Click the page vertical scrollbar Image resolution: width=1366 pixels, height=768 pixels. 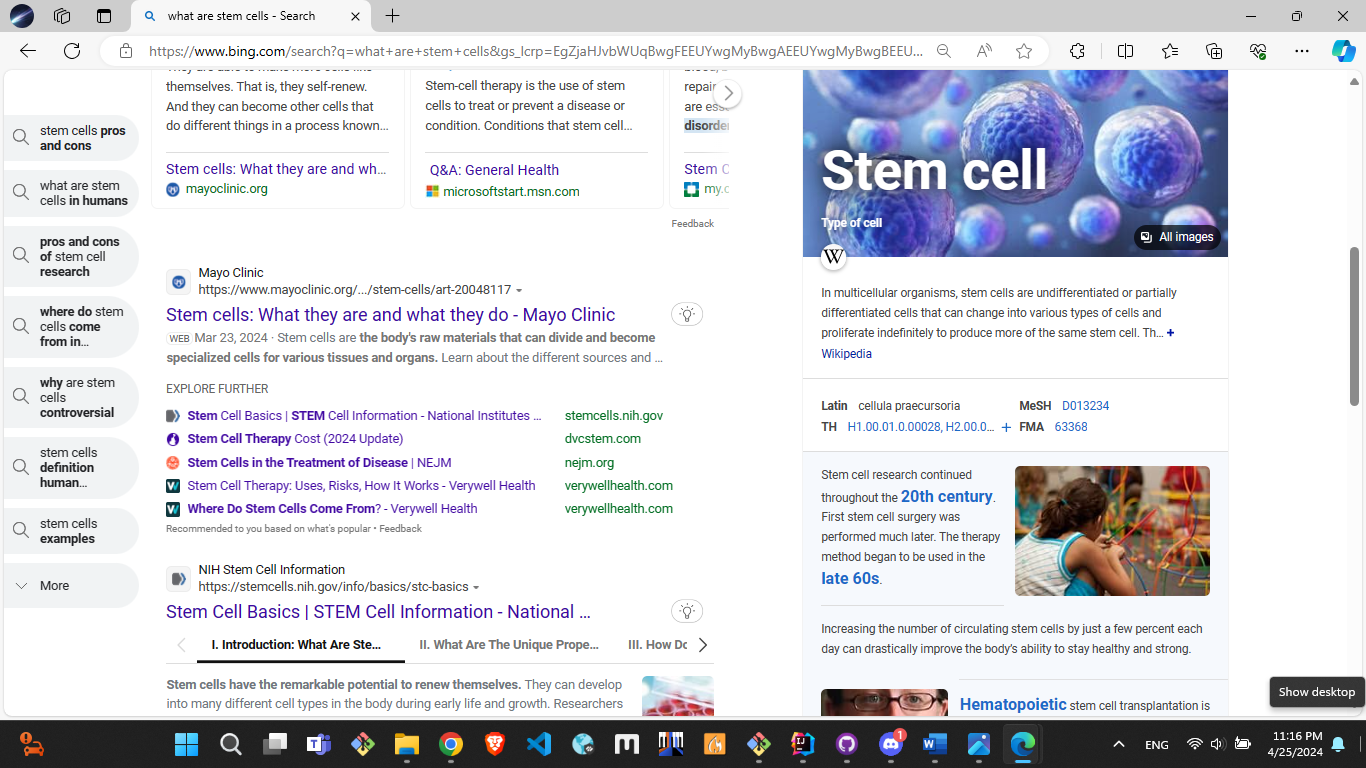pos(1355,325)
